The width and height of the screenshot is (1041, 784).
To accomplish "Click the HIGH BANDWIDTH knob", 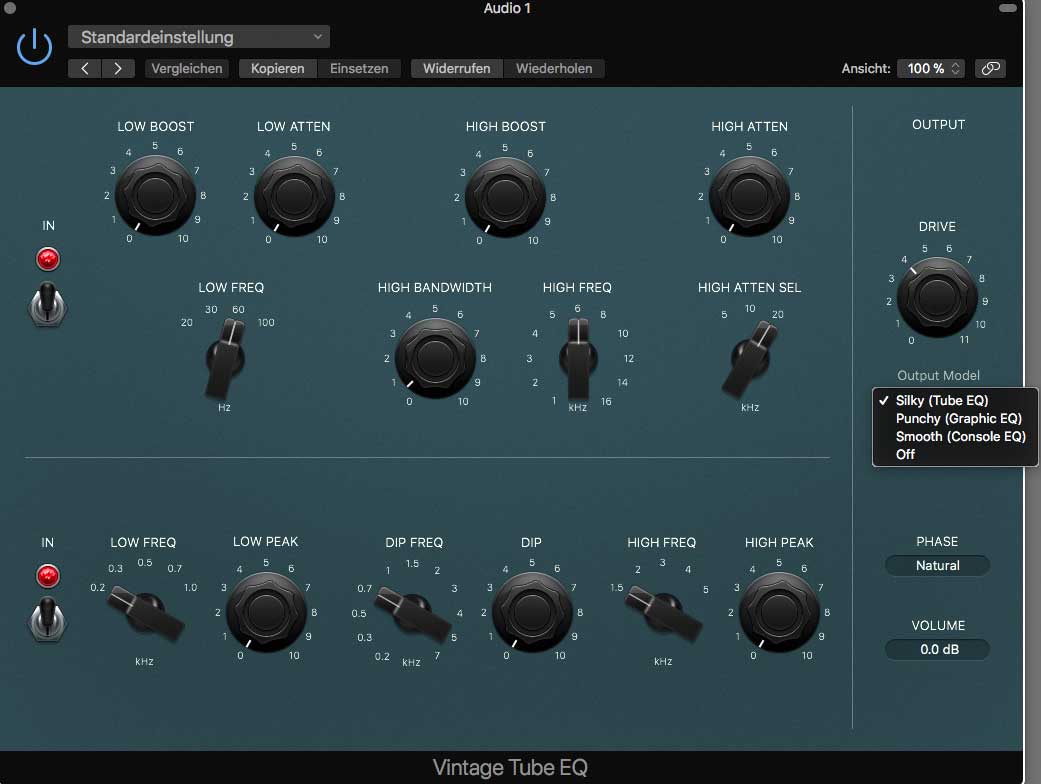I will (x=435, y=355).
